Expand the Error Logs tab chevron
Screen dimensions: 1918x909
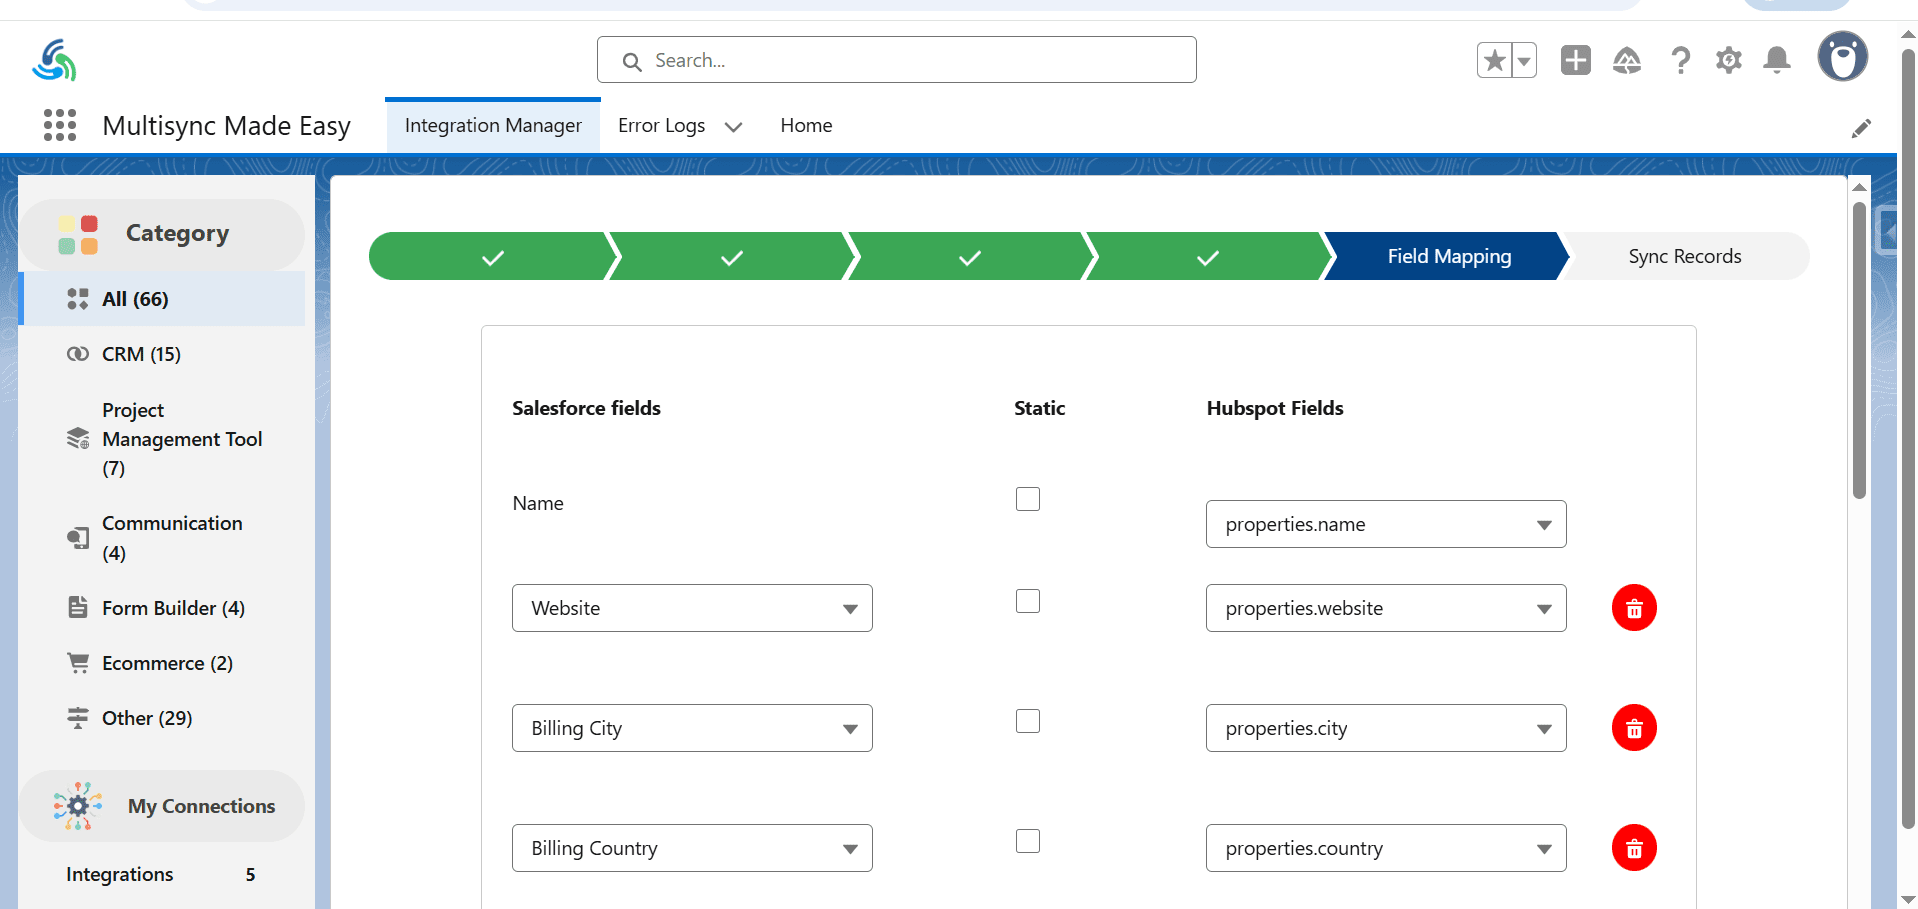(x=733, y=127)
